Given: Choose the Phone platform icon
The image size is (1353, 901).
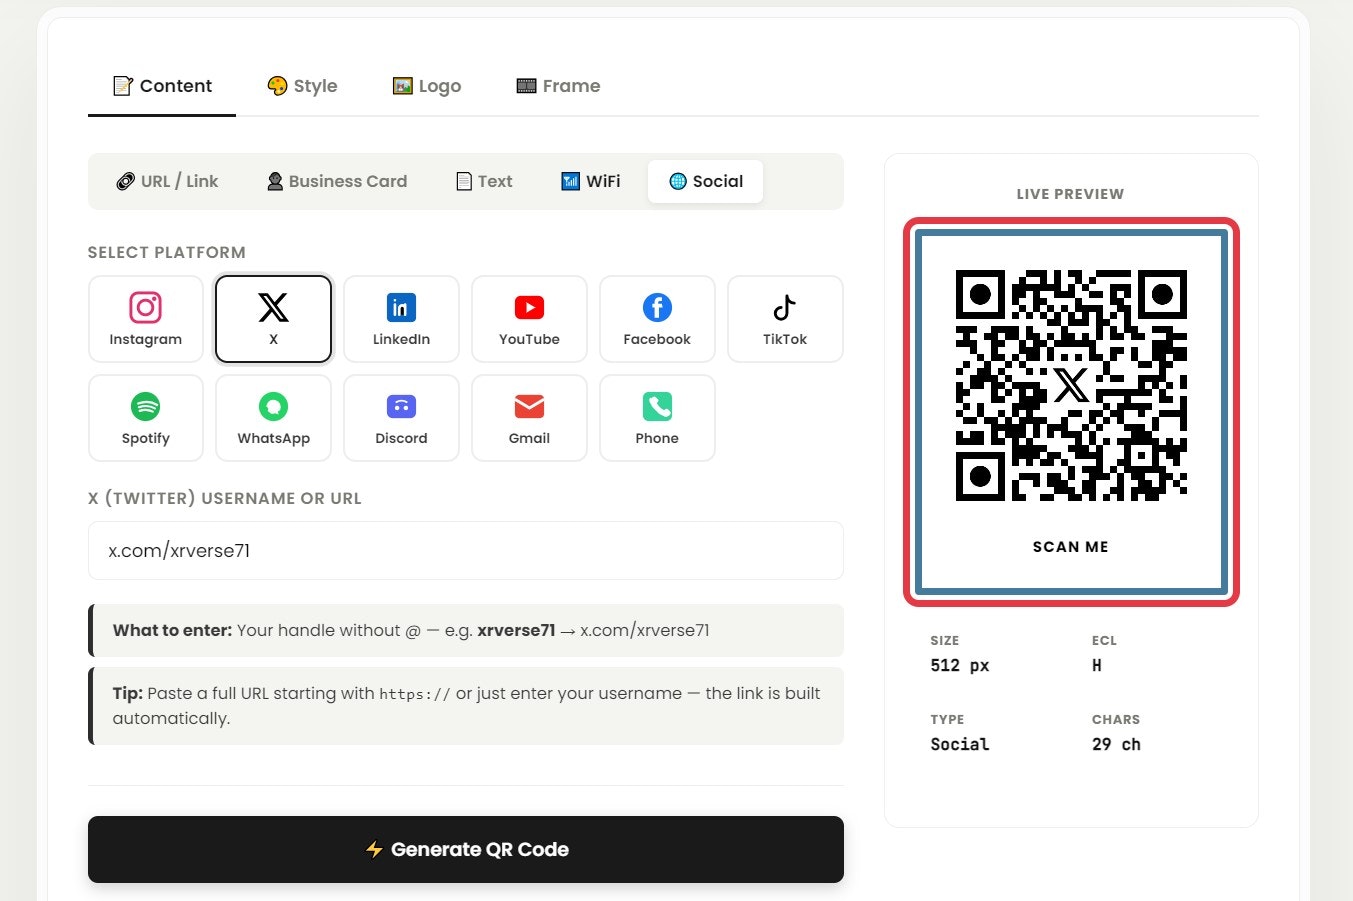Looking at the screenshot, I should coord(657,417).
